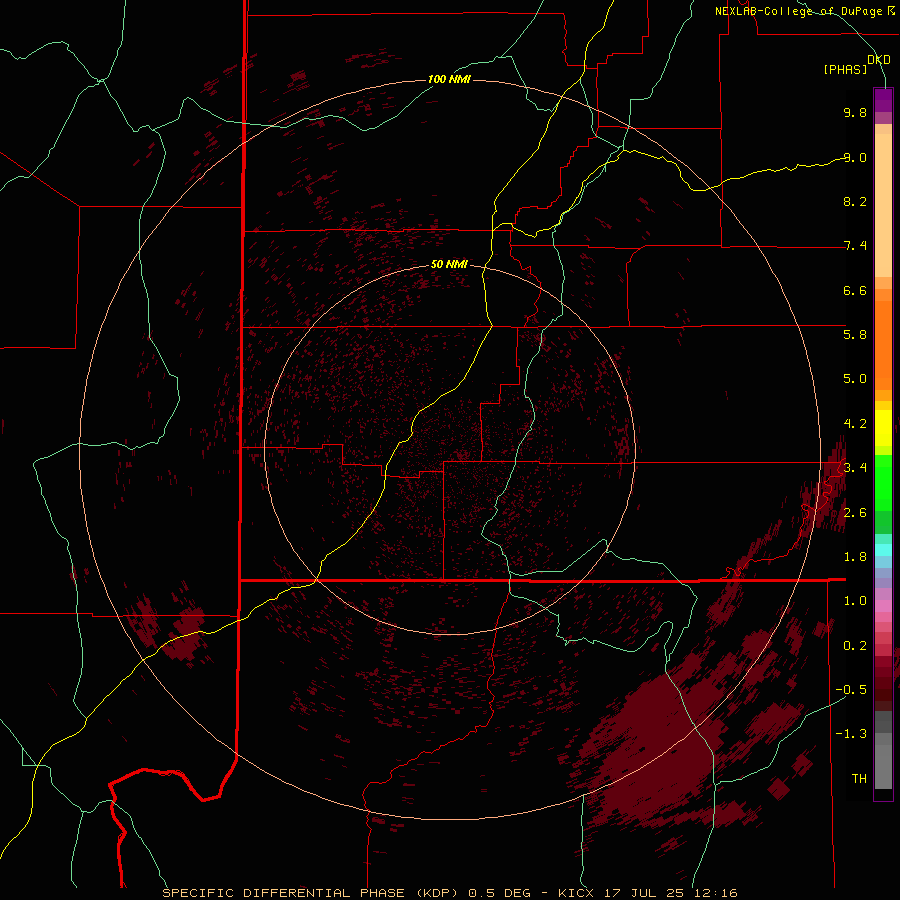This screenshot has height=900, width=900.
Task: Click the [PHAS] units label above color bar
Action: point(845,69)
